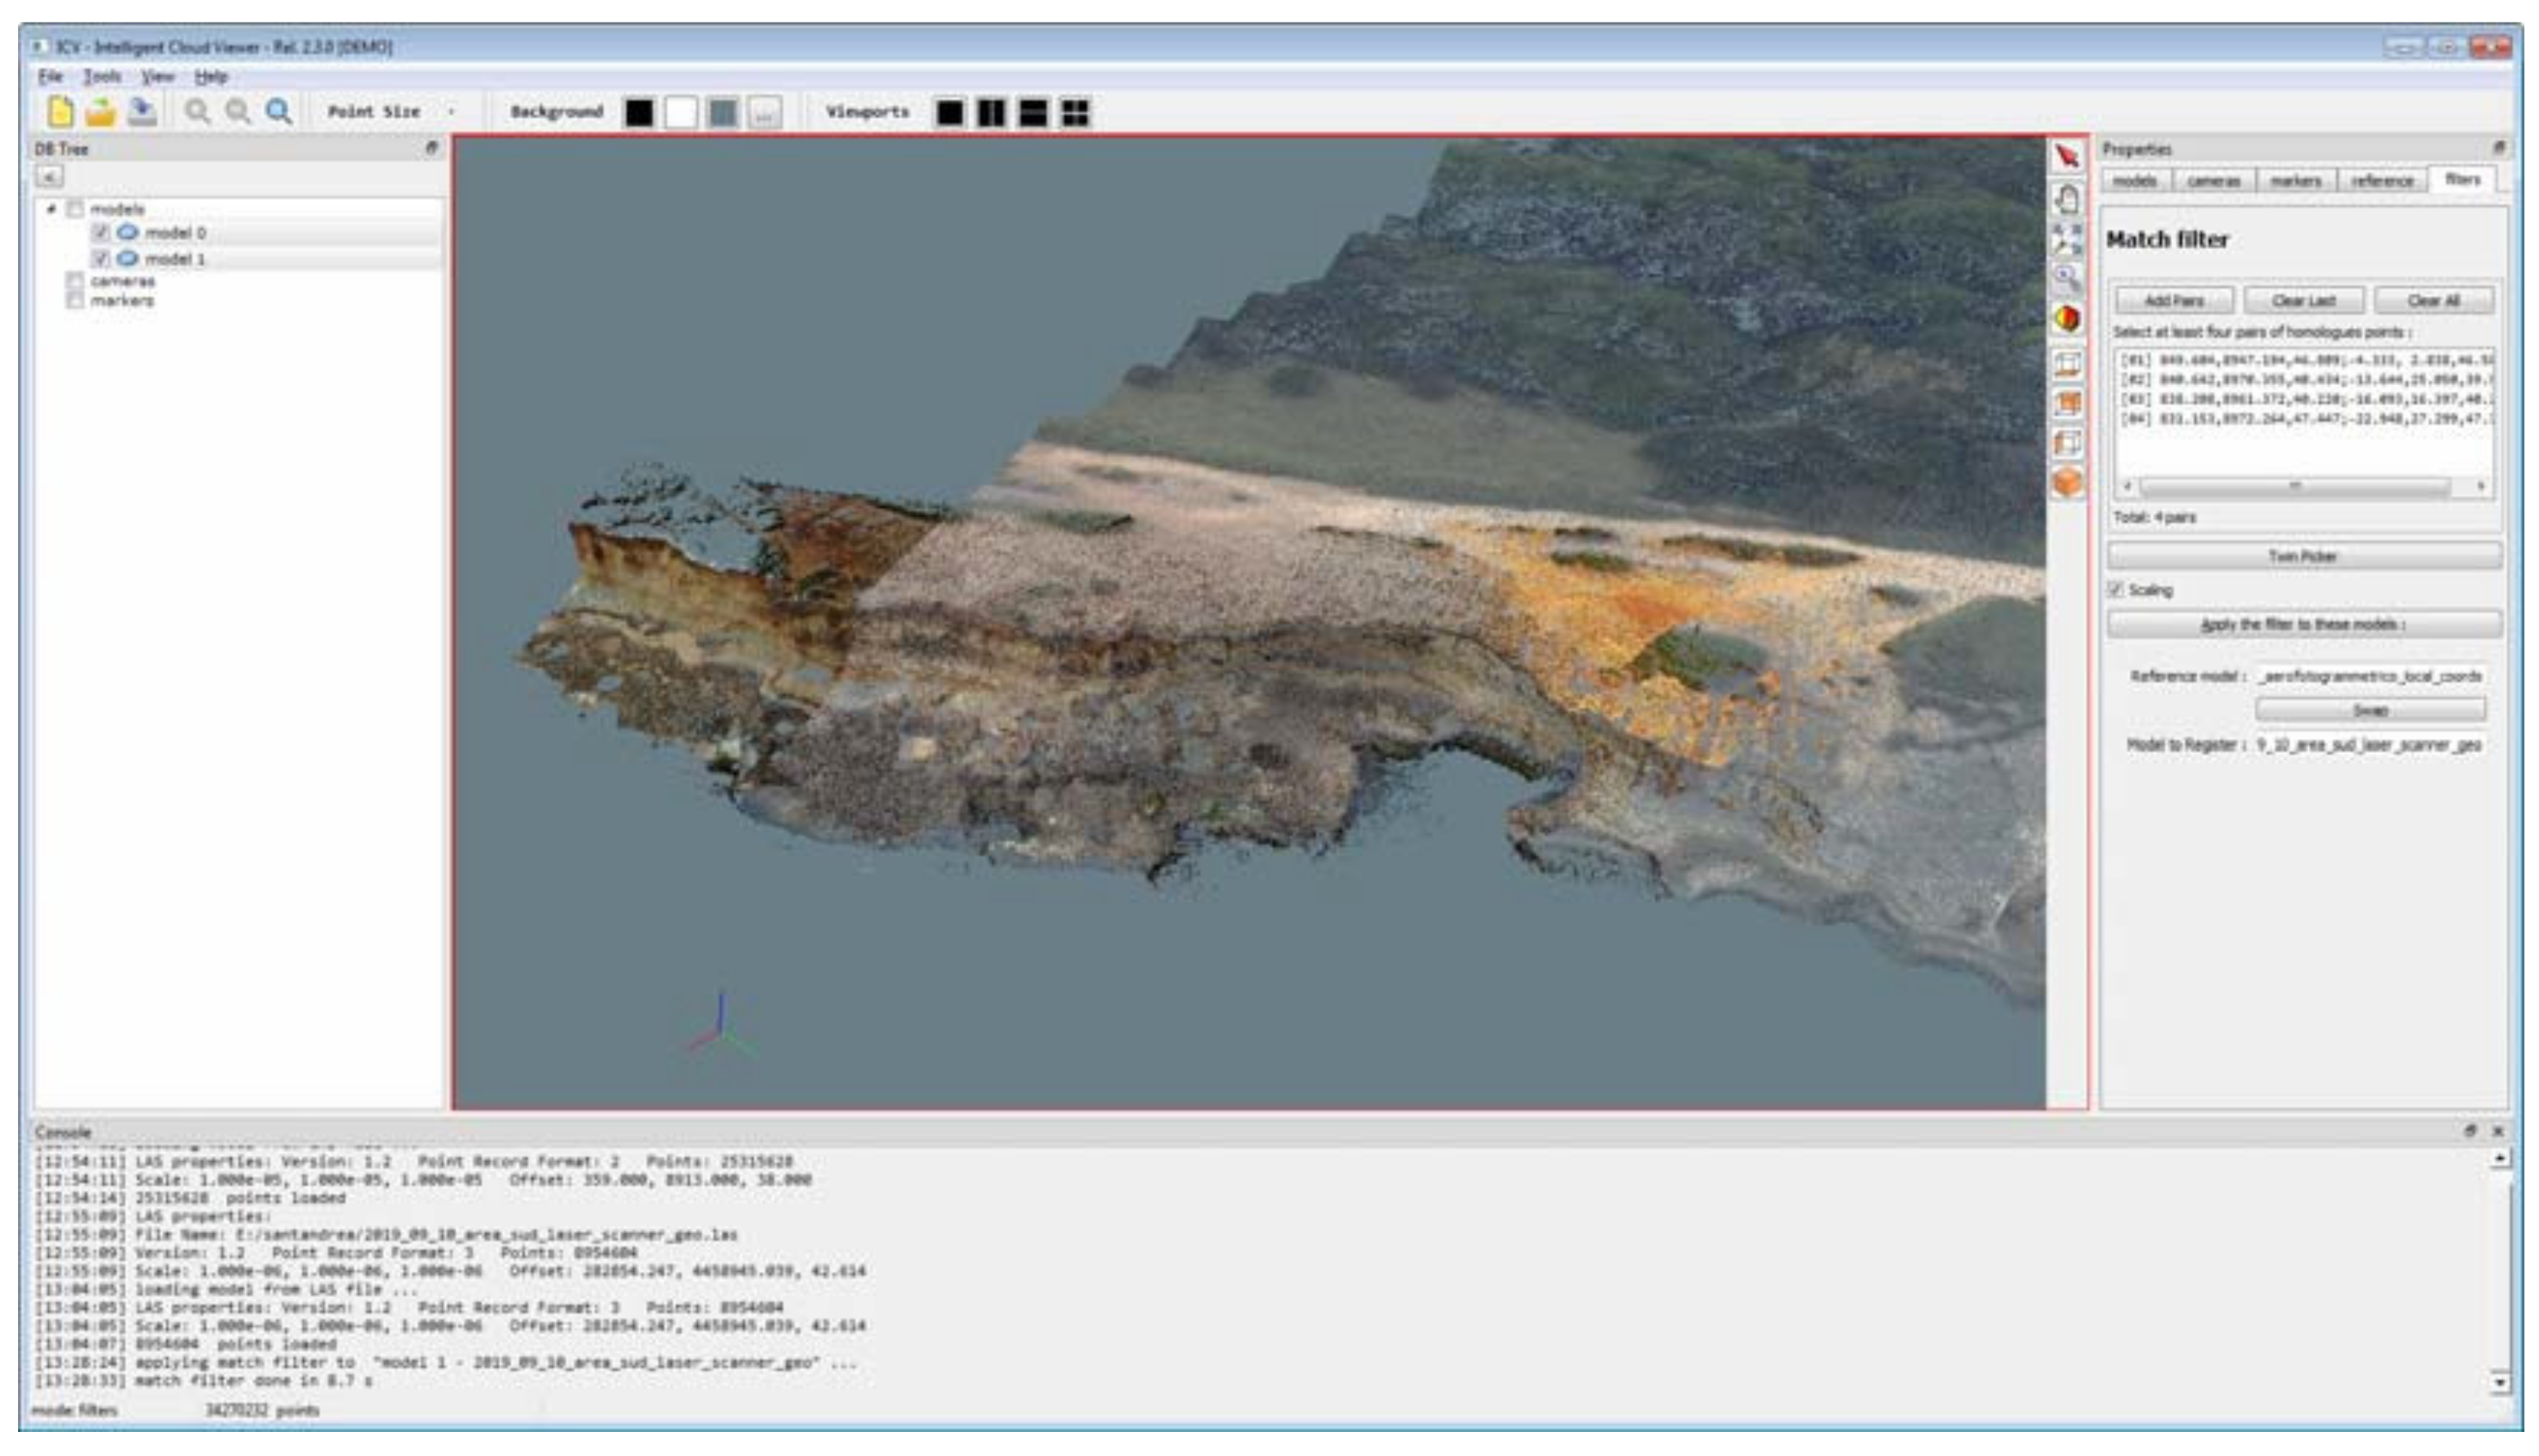
Task: Create a new project file
Action: click(57, 111)
